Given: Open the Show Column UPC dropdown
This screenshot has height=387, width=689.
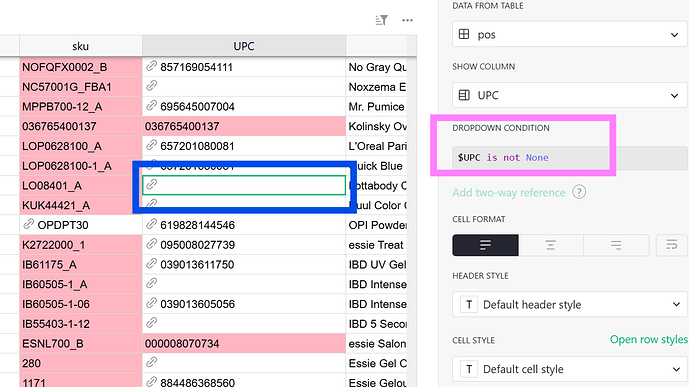Looking at the screenshot, I should 570,95.
